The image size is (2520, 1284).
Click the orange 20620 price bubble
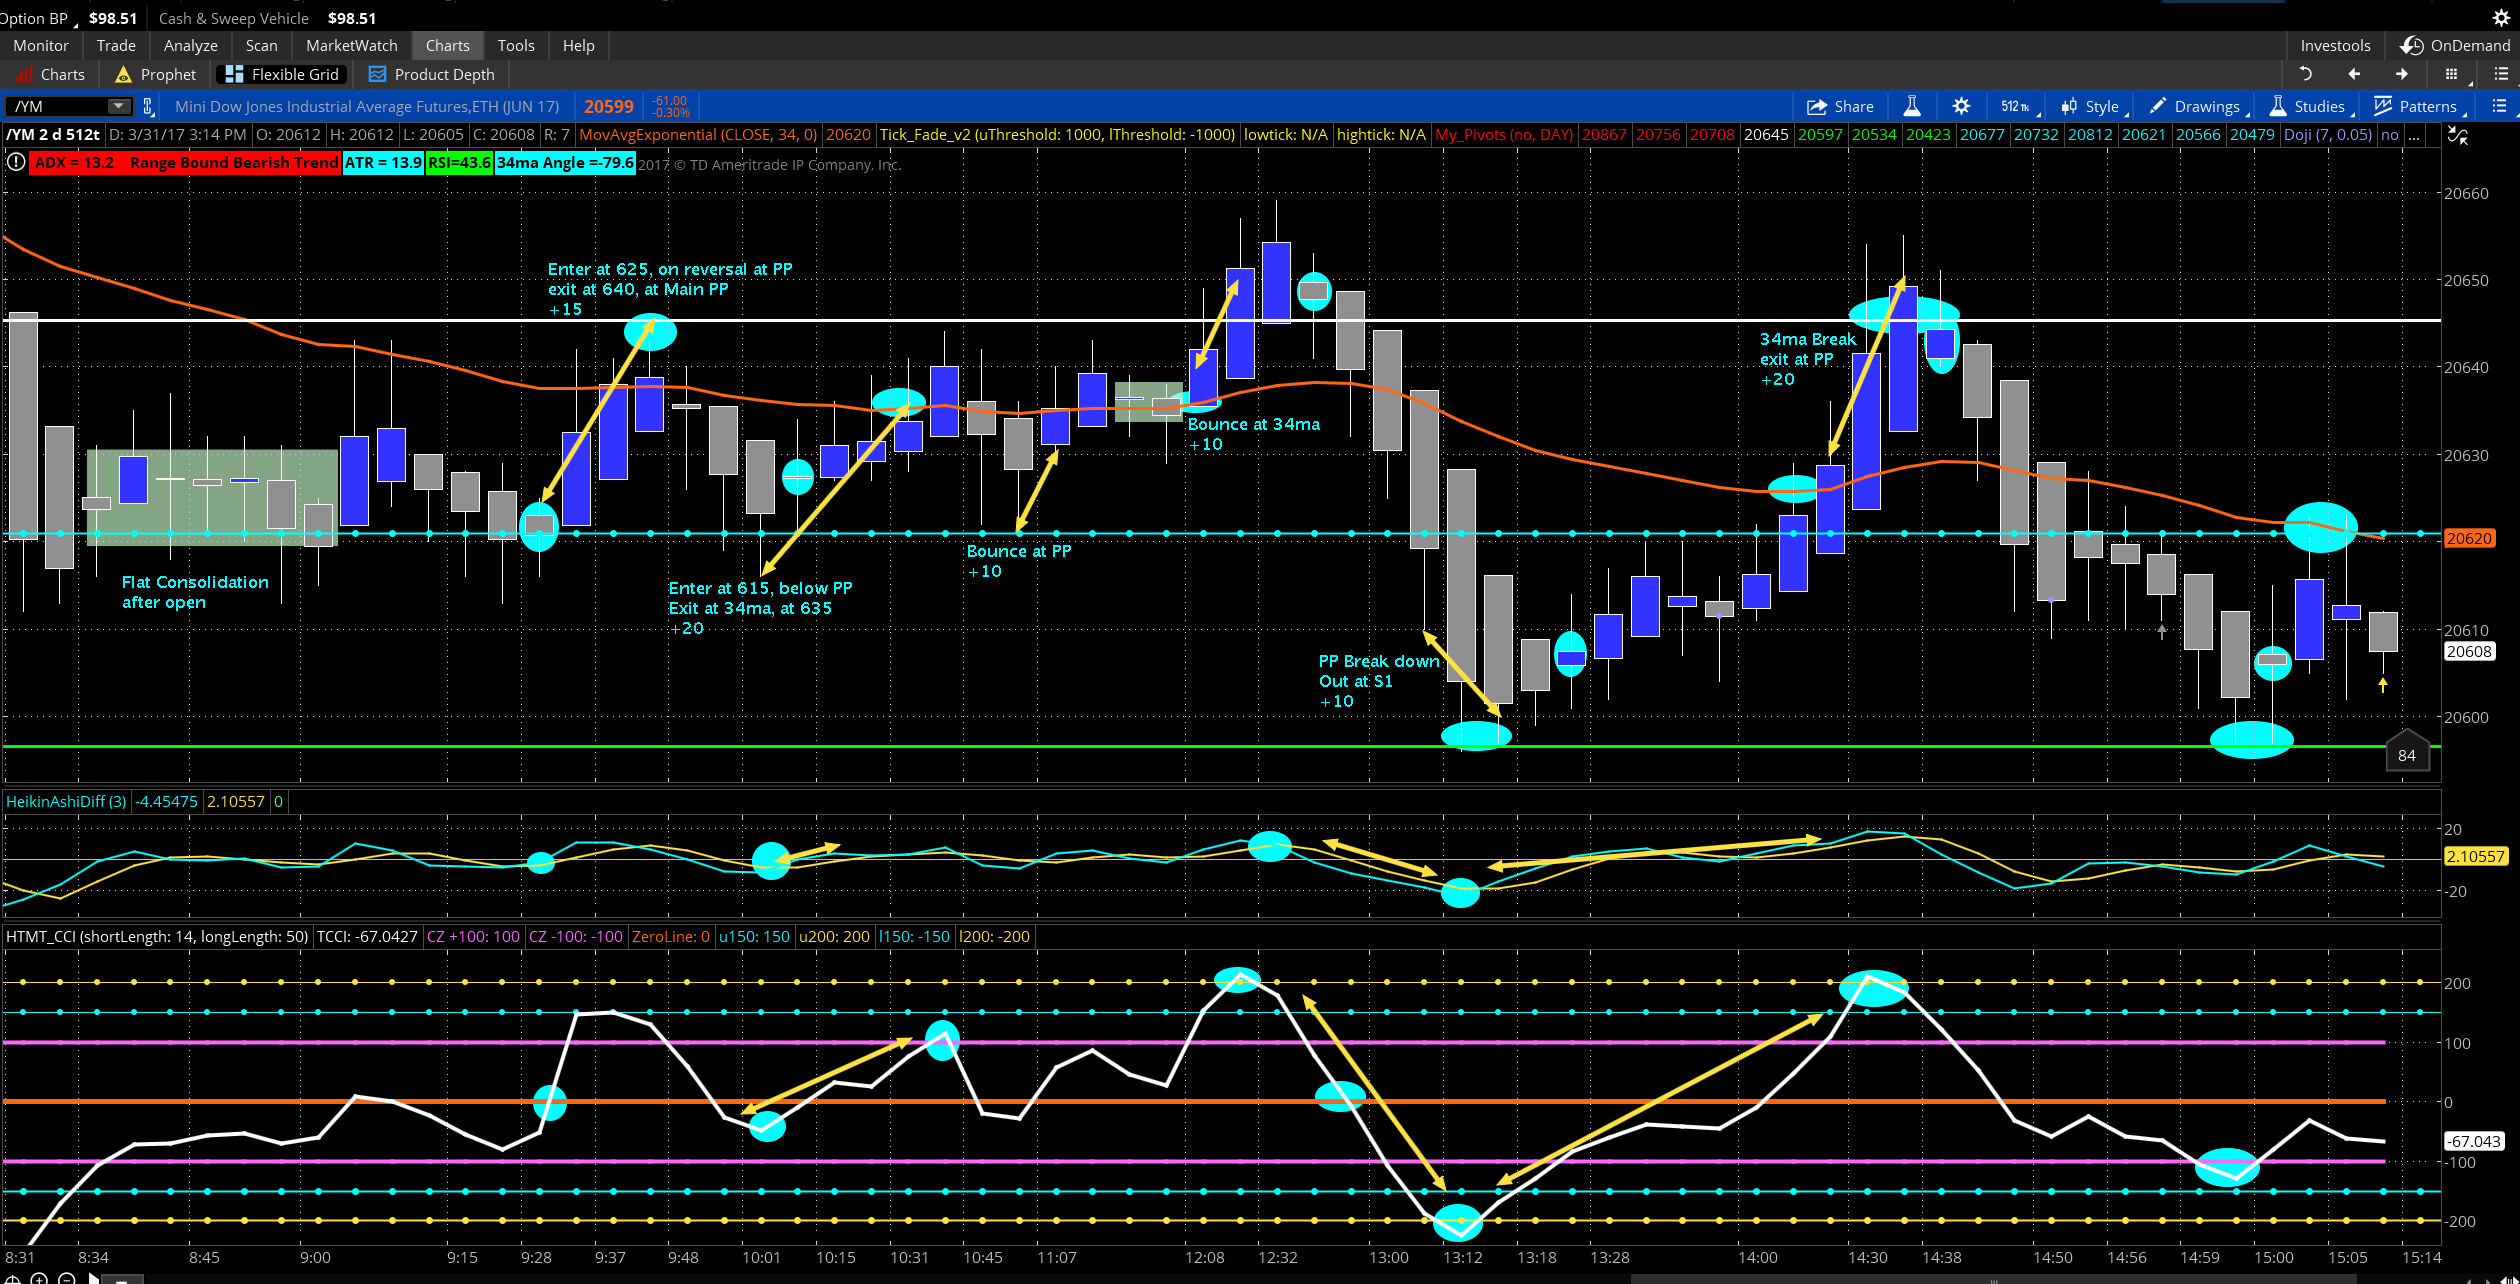tap(2468, 538)
